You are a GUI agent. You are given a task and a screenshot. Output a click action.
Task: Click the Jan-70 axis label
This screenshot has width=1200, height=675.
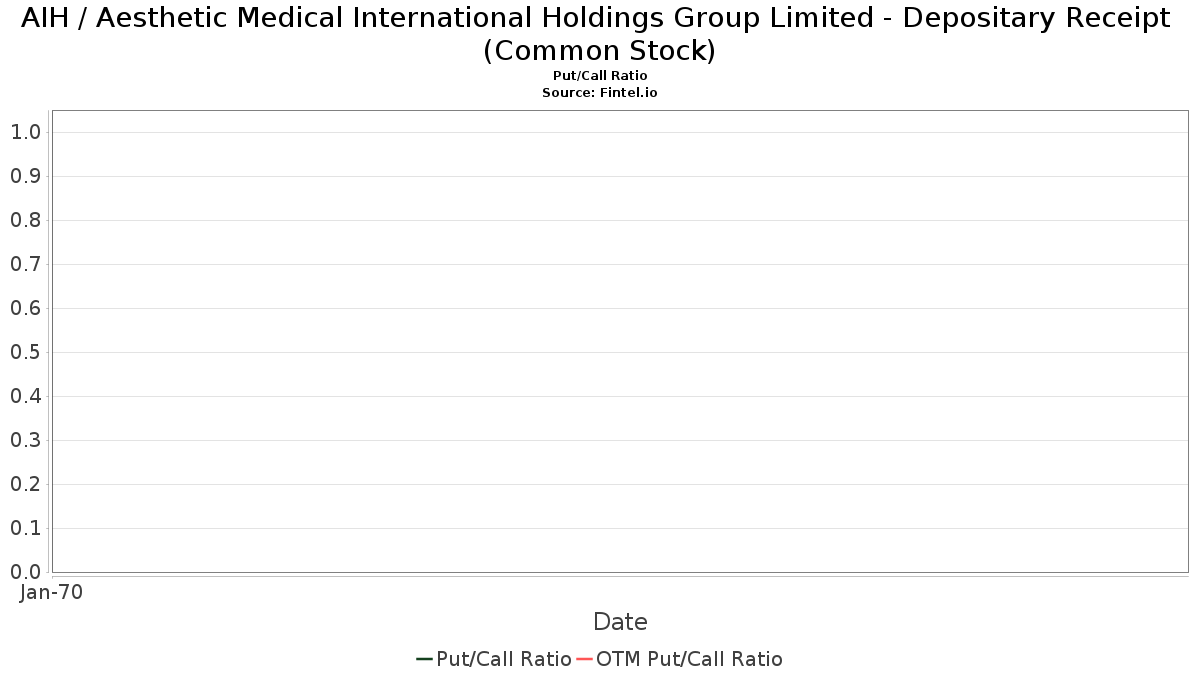click(x=51, y=592)
